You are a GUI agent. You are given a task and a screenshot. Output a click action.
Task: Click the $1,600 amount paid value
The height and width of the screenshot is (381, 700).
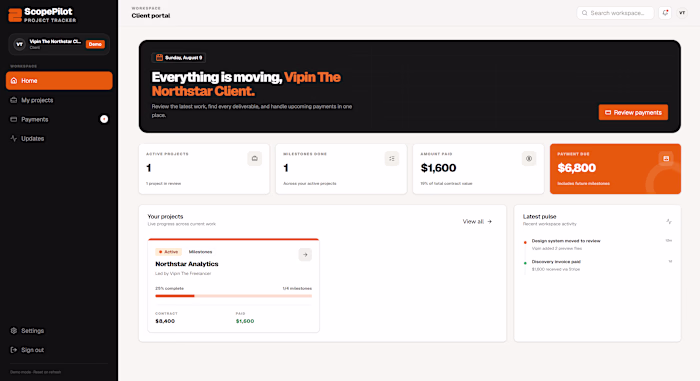[438, 168]
